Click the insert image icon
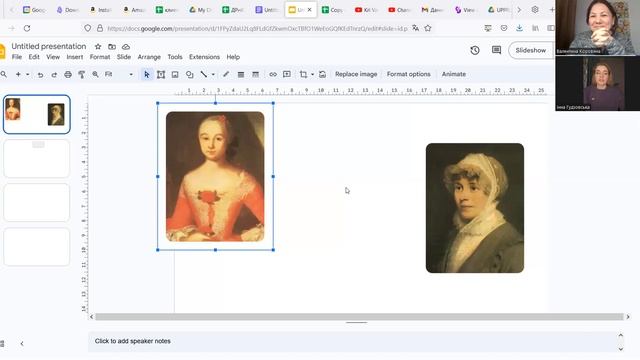Viewport: 640px width, 360px height. (175, 74)
